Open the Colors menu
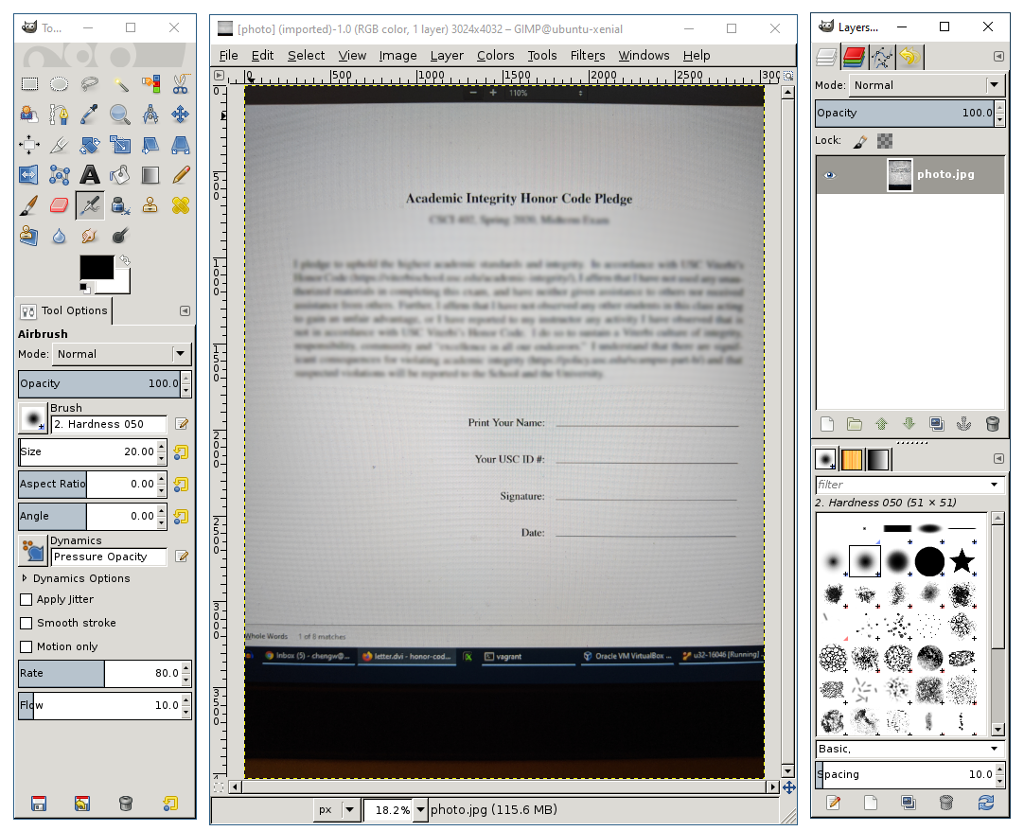The height and width of the screenshot is (831, 1024). tap(495, 56)
